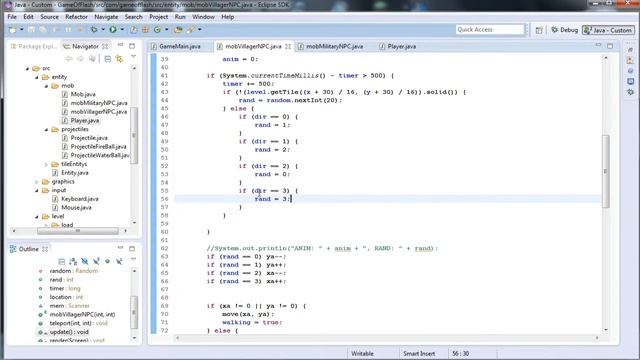Collapse All in the Navigator toolbar
640x360 pixels.
(x=108, y=59)
